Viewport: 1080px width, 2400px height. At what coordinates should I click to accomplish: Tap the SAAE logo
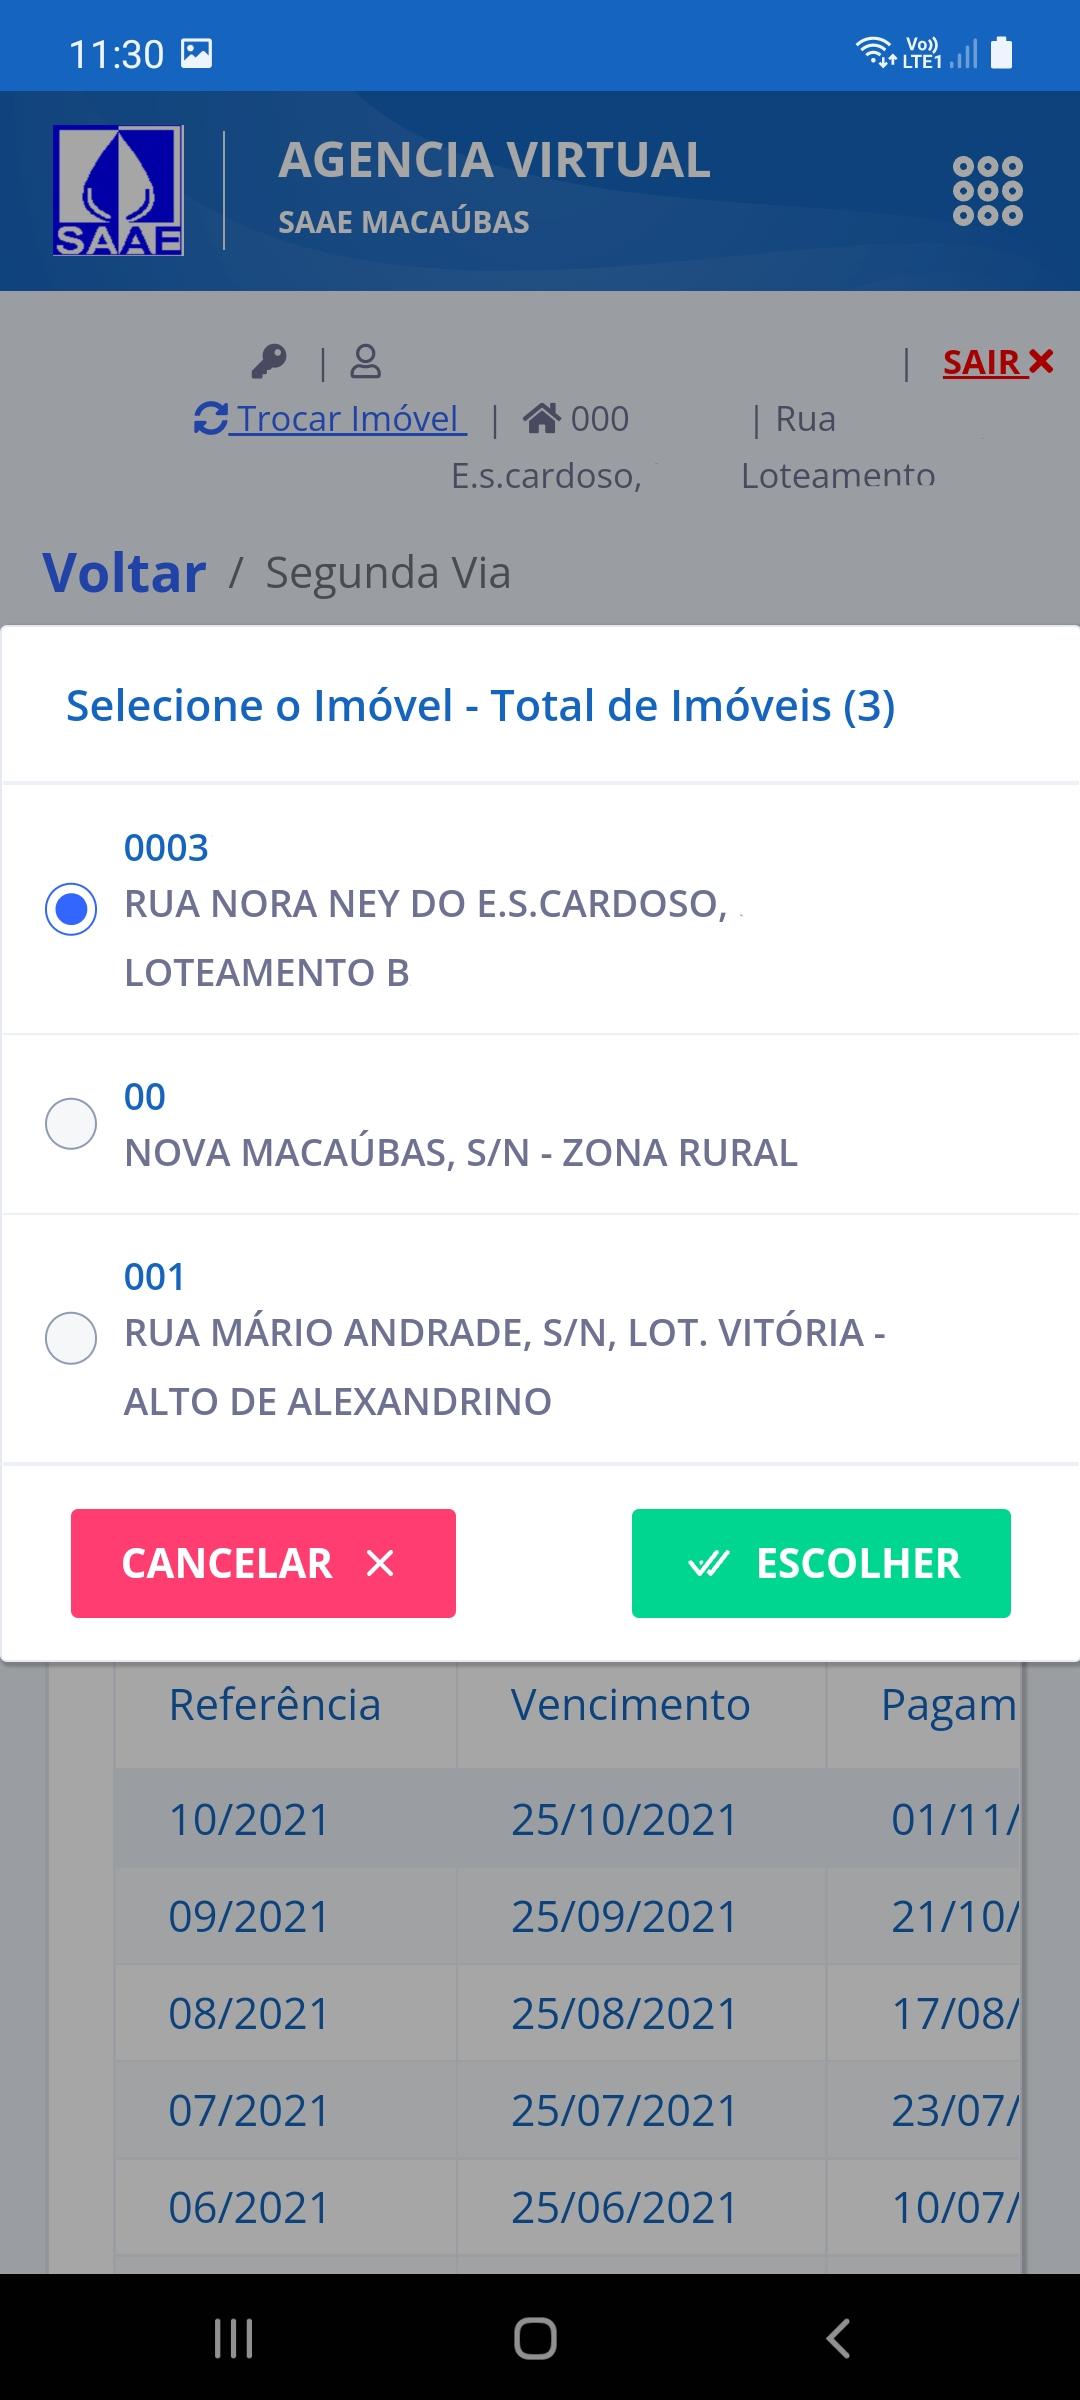pyautogui.click(x=118, y=190)
